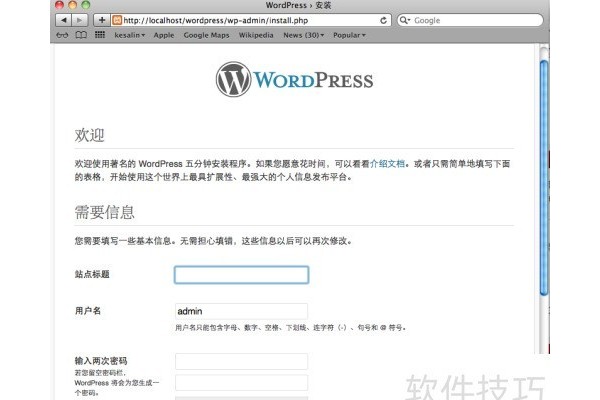Add bookmark with the plus button

point(101,20)
